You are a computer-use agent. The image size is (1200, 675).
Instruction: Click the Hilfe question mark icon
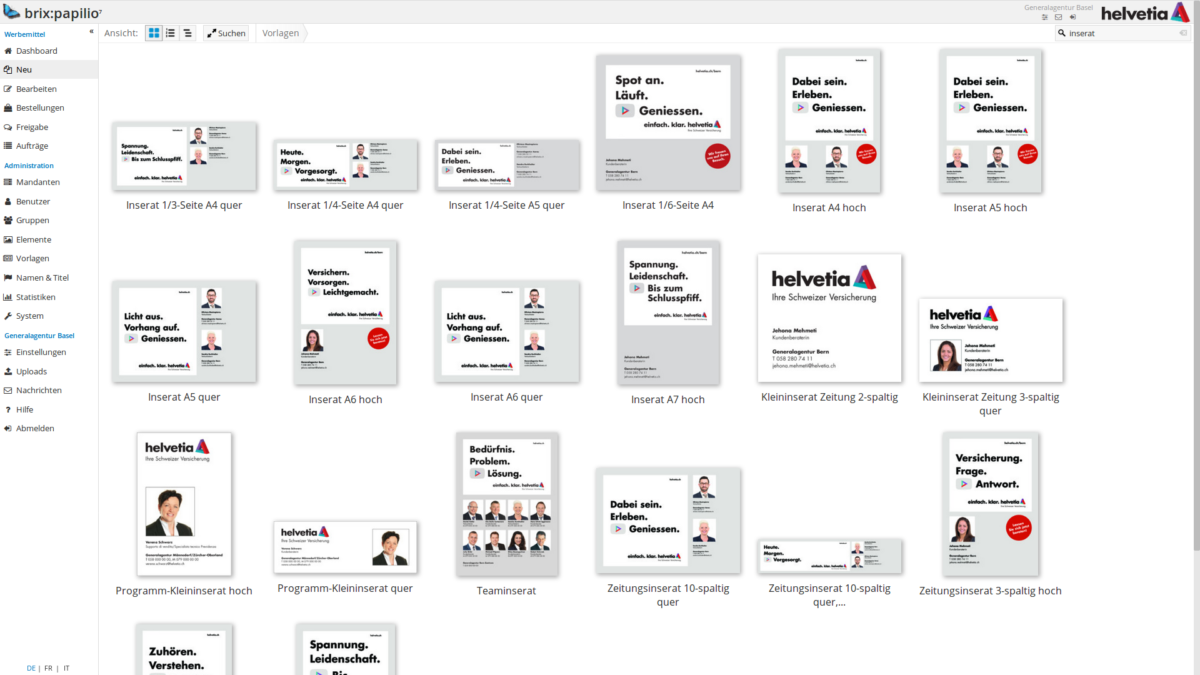[x=8, y=409]
